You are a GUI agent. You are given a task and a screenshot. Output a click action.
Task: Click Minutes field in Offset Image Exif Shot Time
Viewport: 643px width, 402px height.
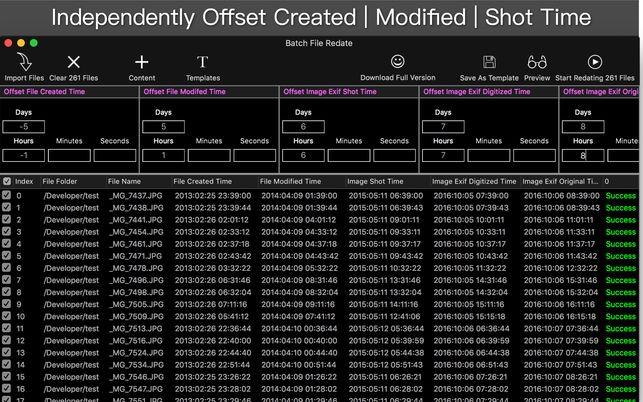[x=349, y=155]
